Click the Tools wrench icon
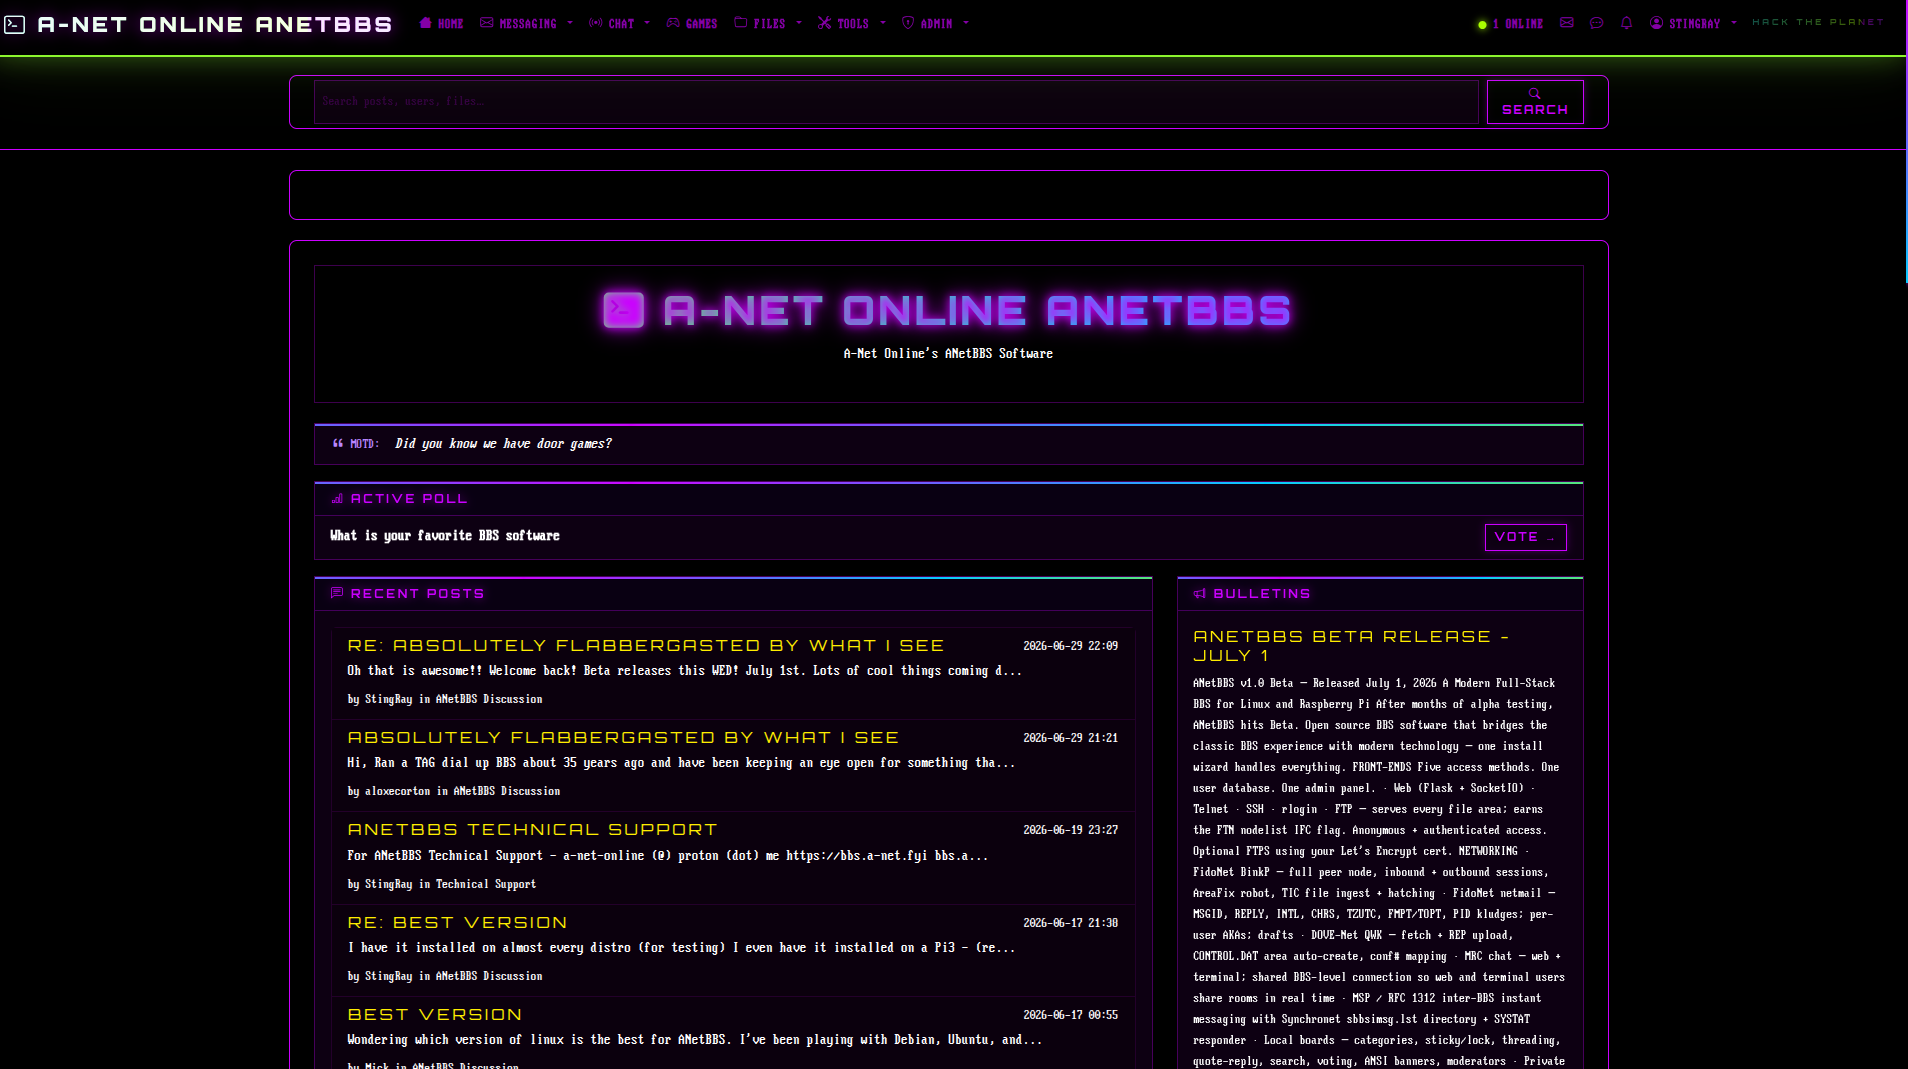Image resolution: width=1908 pixels, height=1069 pixels. [825, 23]
